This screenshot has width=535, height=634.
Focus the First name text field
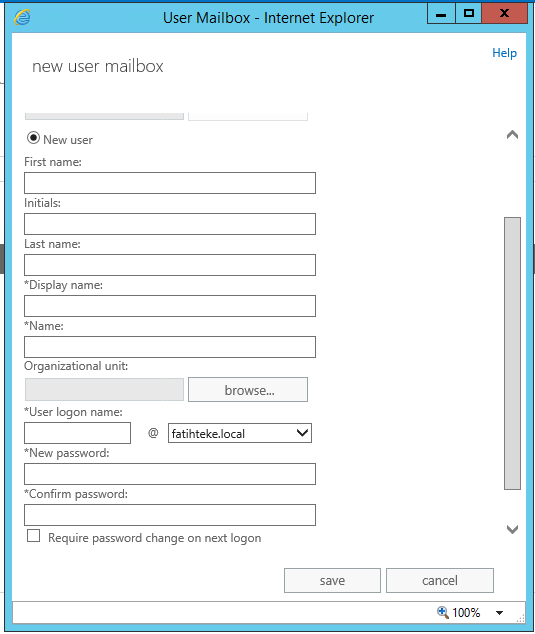170,183
